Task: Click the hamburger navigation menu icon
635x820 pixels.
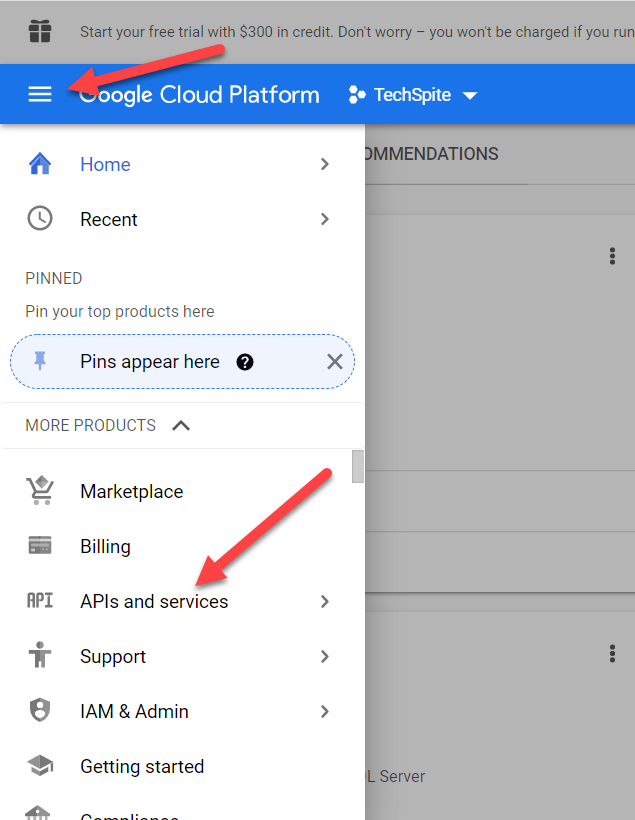Action: click(39, 94)
